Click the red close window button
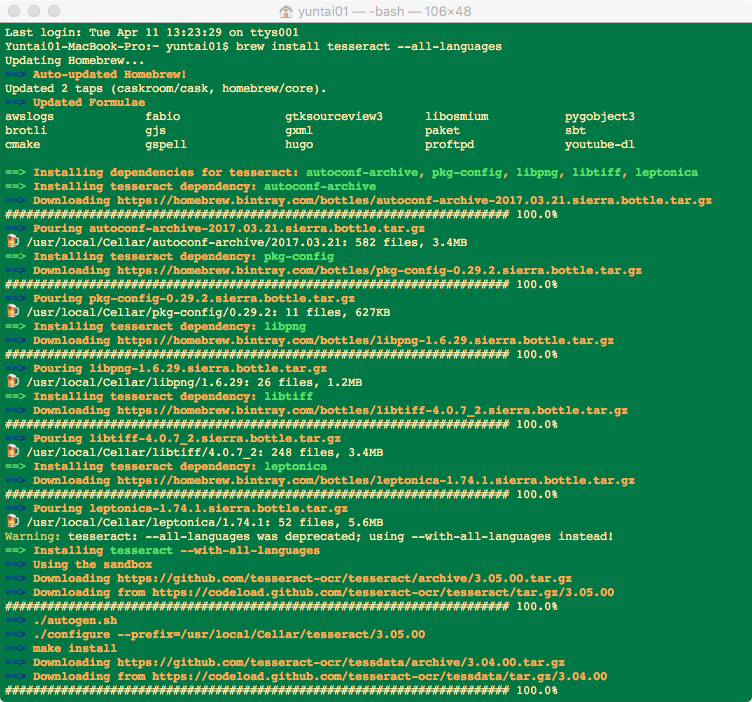 pyautogui.click(x=14, y=11)
